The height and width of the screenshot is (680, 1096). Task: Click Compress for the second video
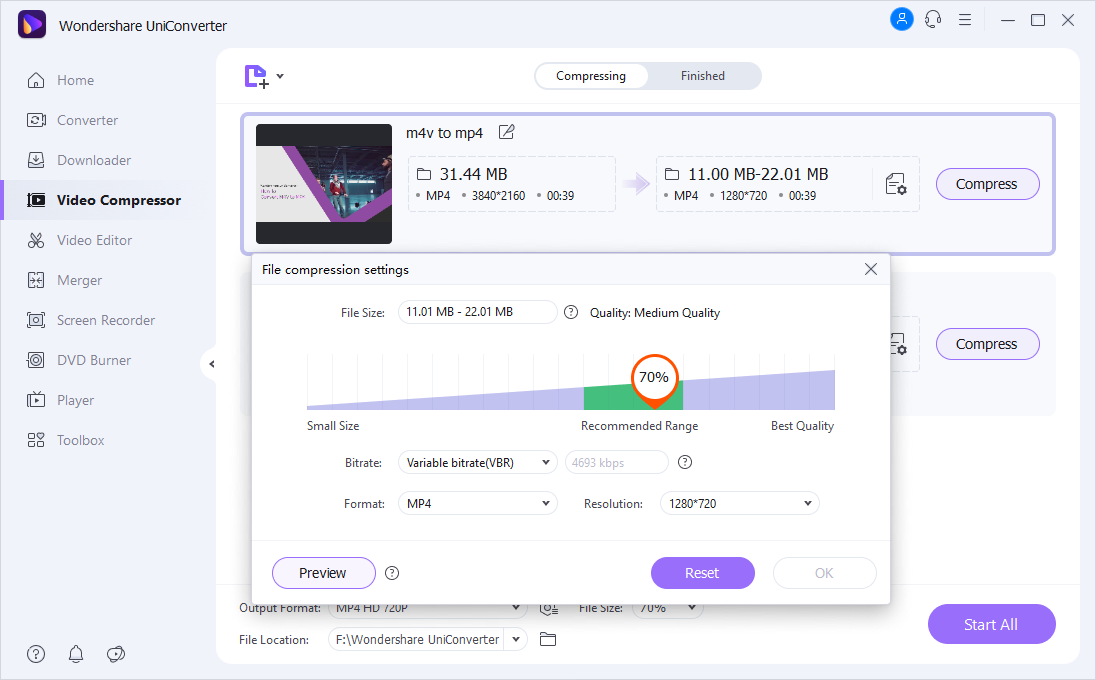point(987,344)
